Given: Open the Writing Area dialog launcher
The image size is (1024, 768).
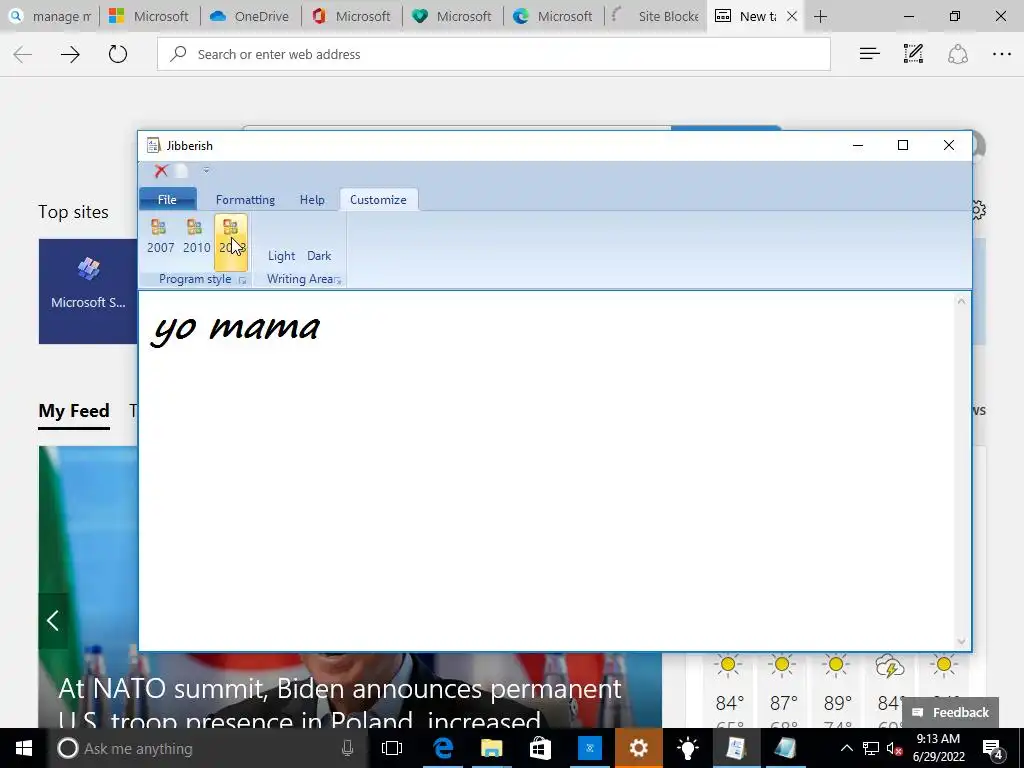Looking at the screenshot, I should (338, 281).
